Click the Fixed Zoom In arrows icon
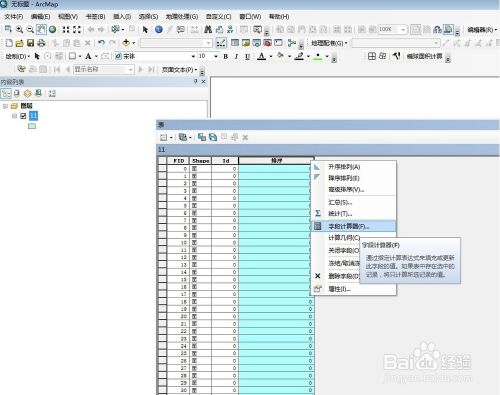This screenshot has width=500, height=395. click(66, 30)
